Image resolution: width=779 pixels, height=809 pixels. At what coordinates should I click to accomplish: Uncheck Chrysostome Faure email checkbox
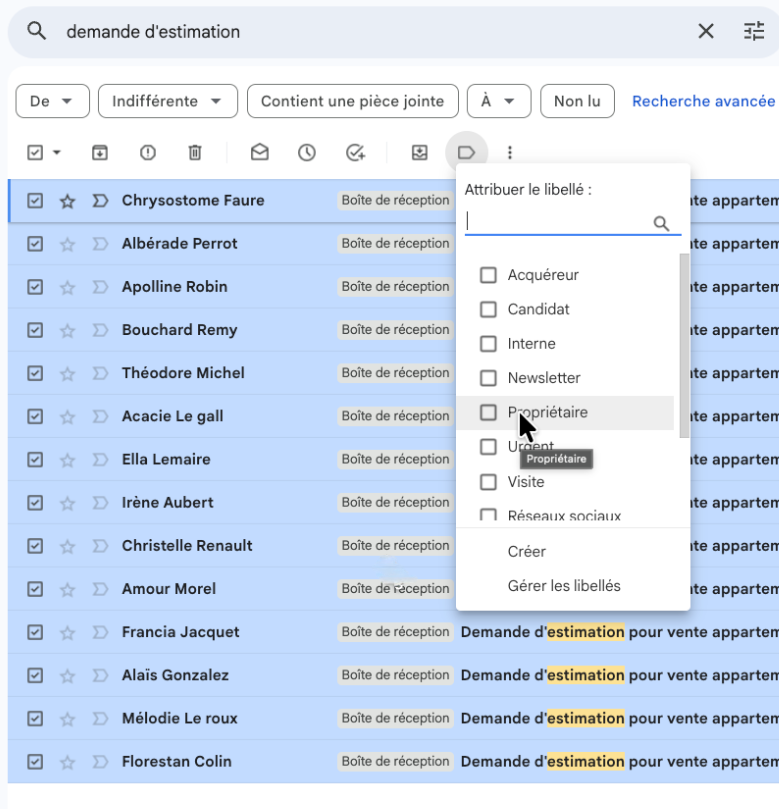(x=35, y=201)
